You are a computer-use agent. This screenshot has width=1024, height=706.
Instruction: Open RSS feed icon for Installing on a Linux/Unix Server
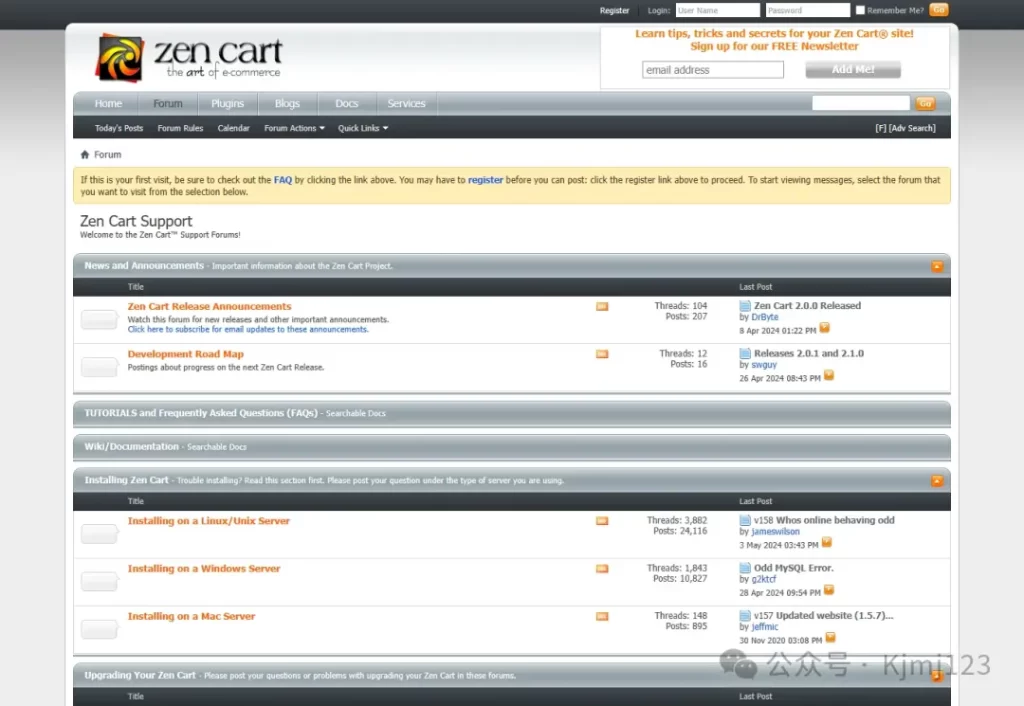click(602, 521)
